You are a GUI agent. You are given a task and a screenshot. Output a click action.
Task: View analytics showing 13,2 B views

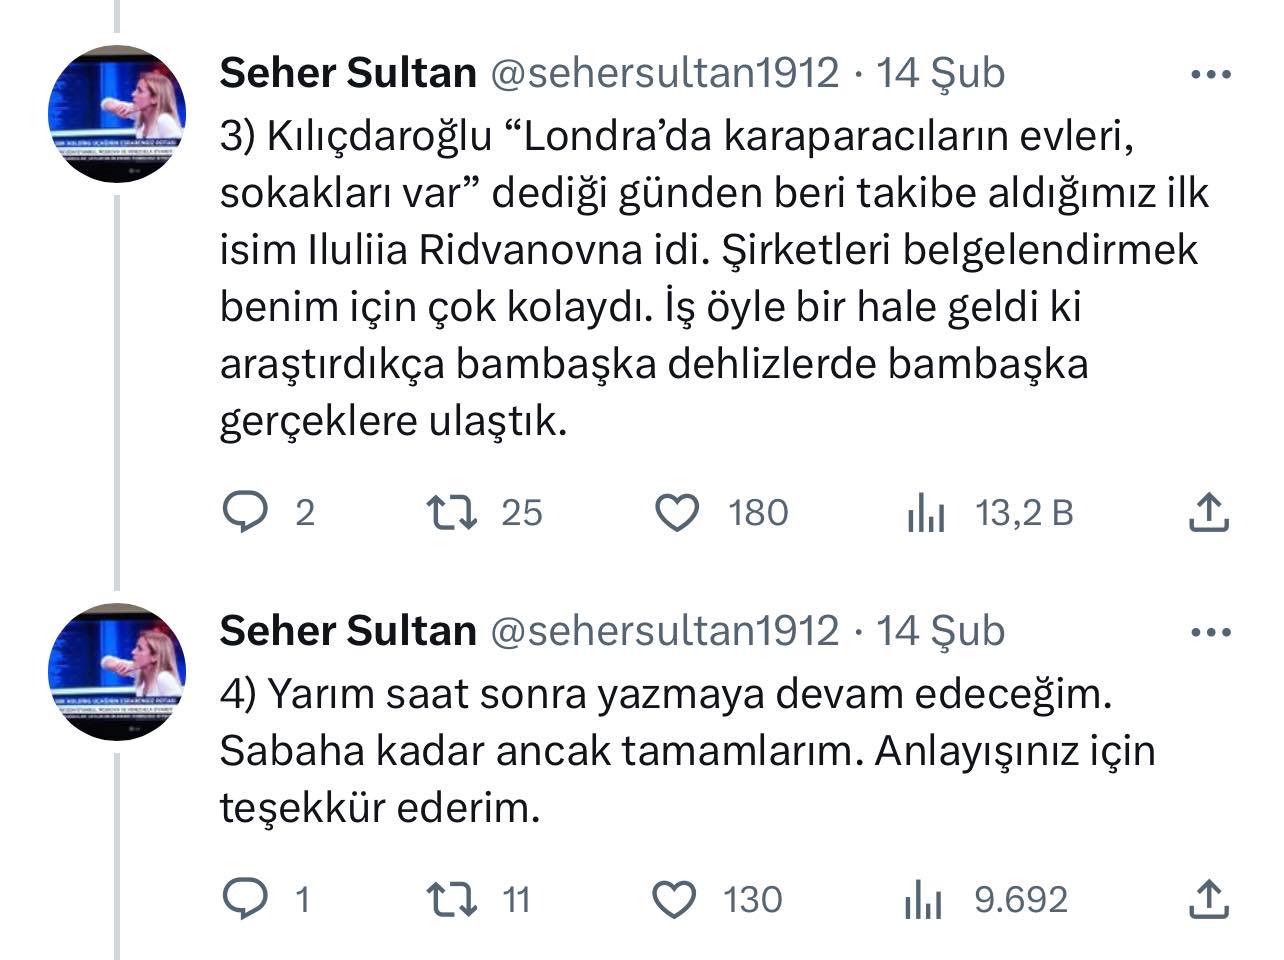pos(926,514)
